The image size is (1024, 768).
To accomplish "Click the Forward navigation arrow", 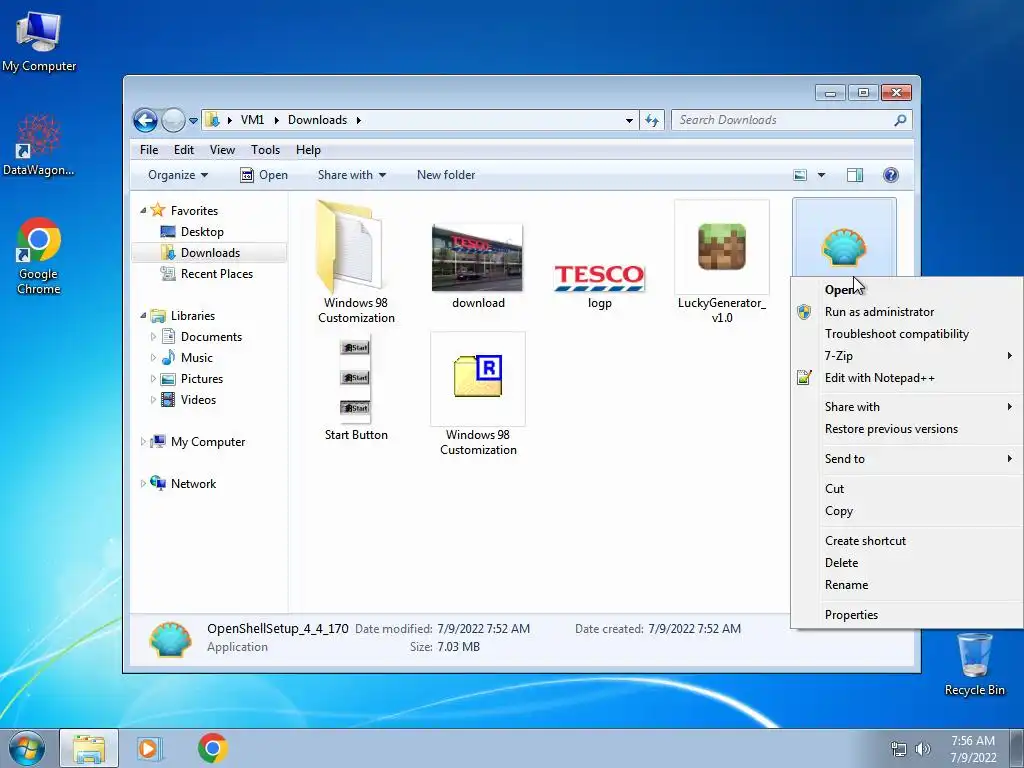I will point(173,120).
